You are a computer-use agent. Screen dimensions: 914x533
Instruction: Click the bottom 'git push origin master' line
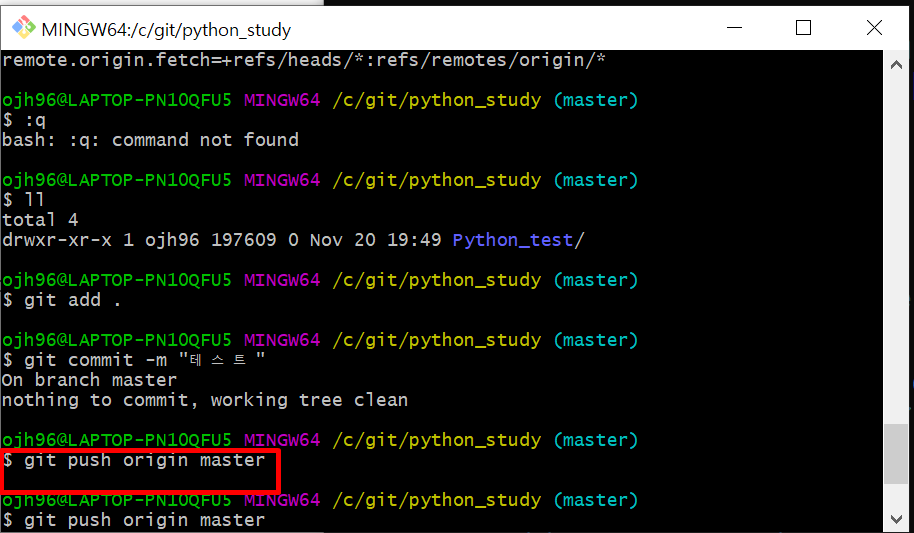(x=133, y=520)
